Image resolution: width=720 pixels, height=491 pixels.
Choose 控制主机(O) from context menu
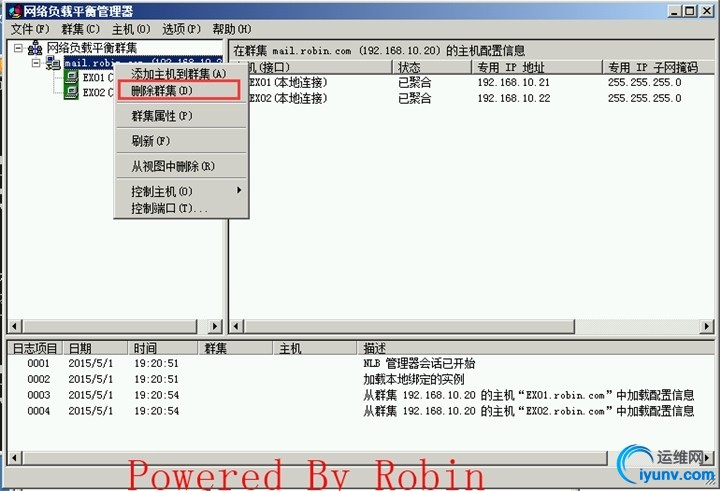pyautogui.click(x=181, y=191)
